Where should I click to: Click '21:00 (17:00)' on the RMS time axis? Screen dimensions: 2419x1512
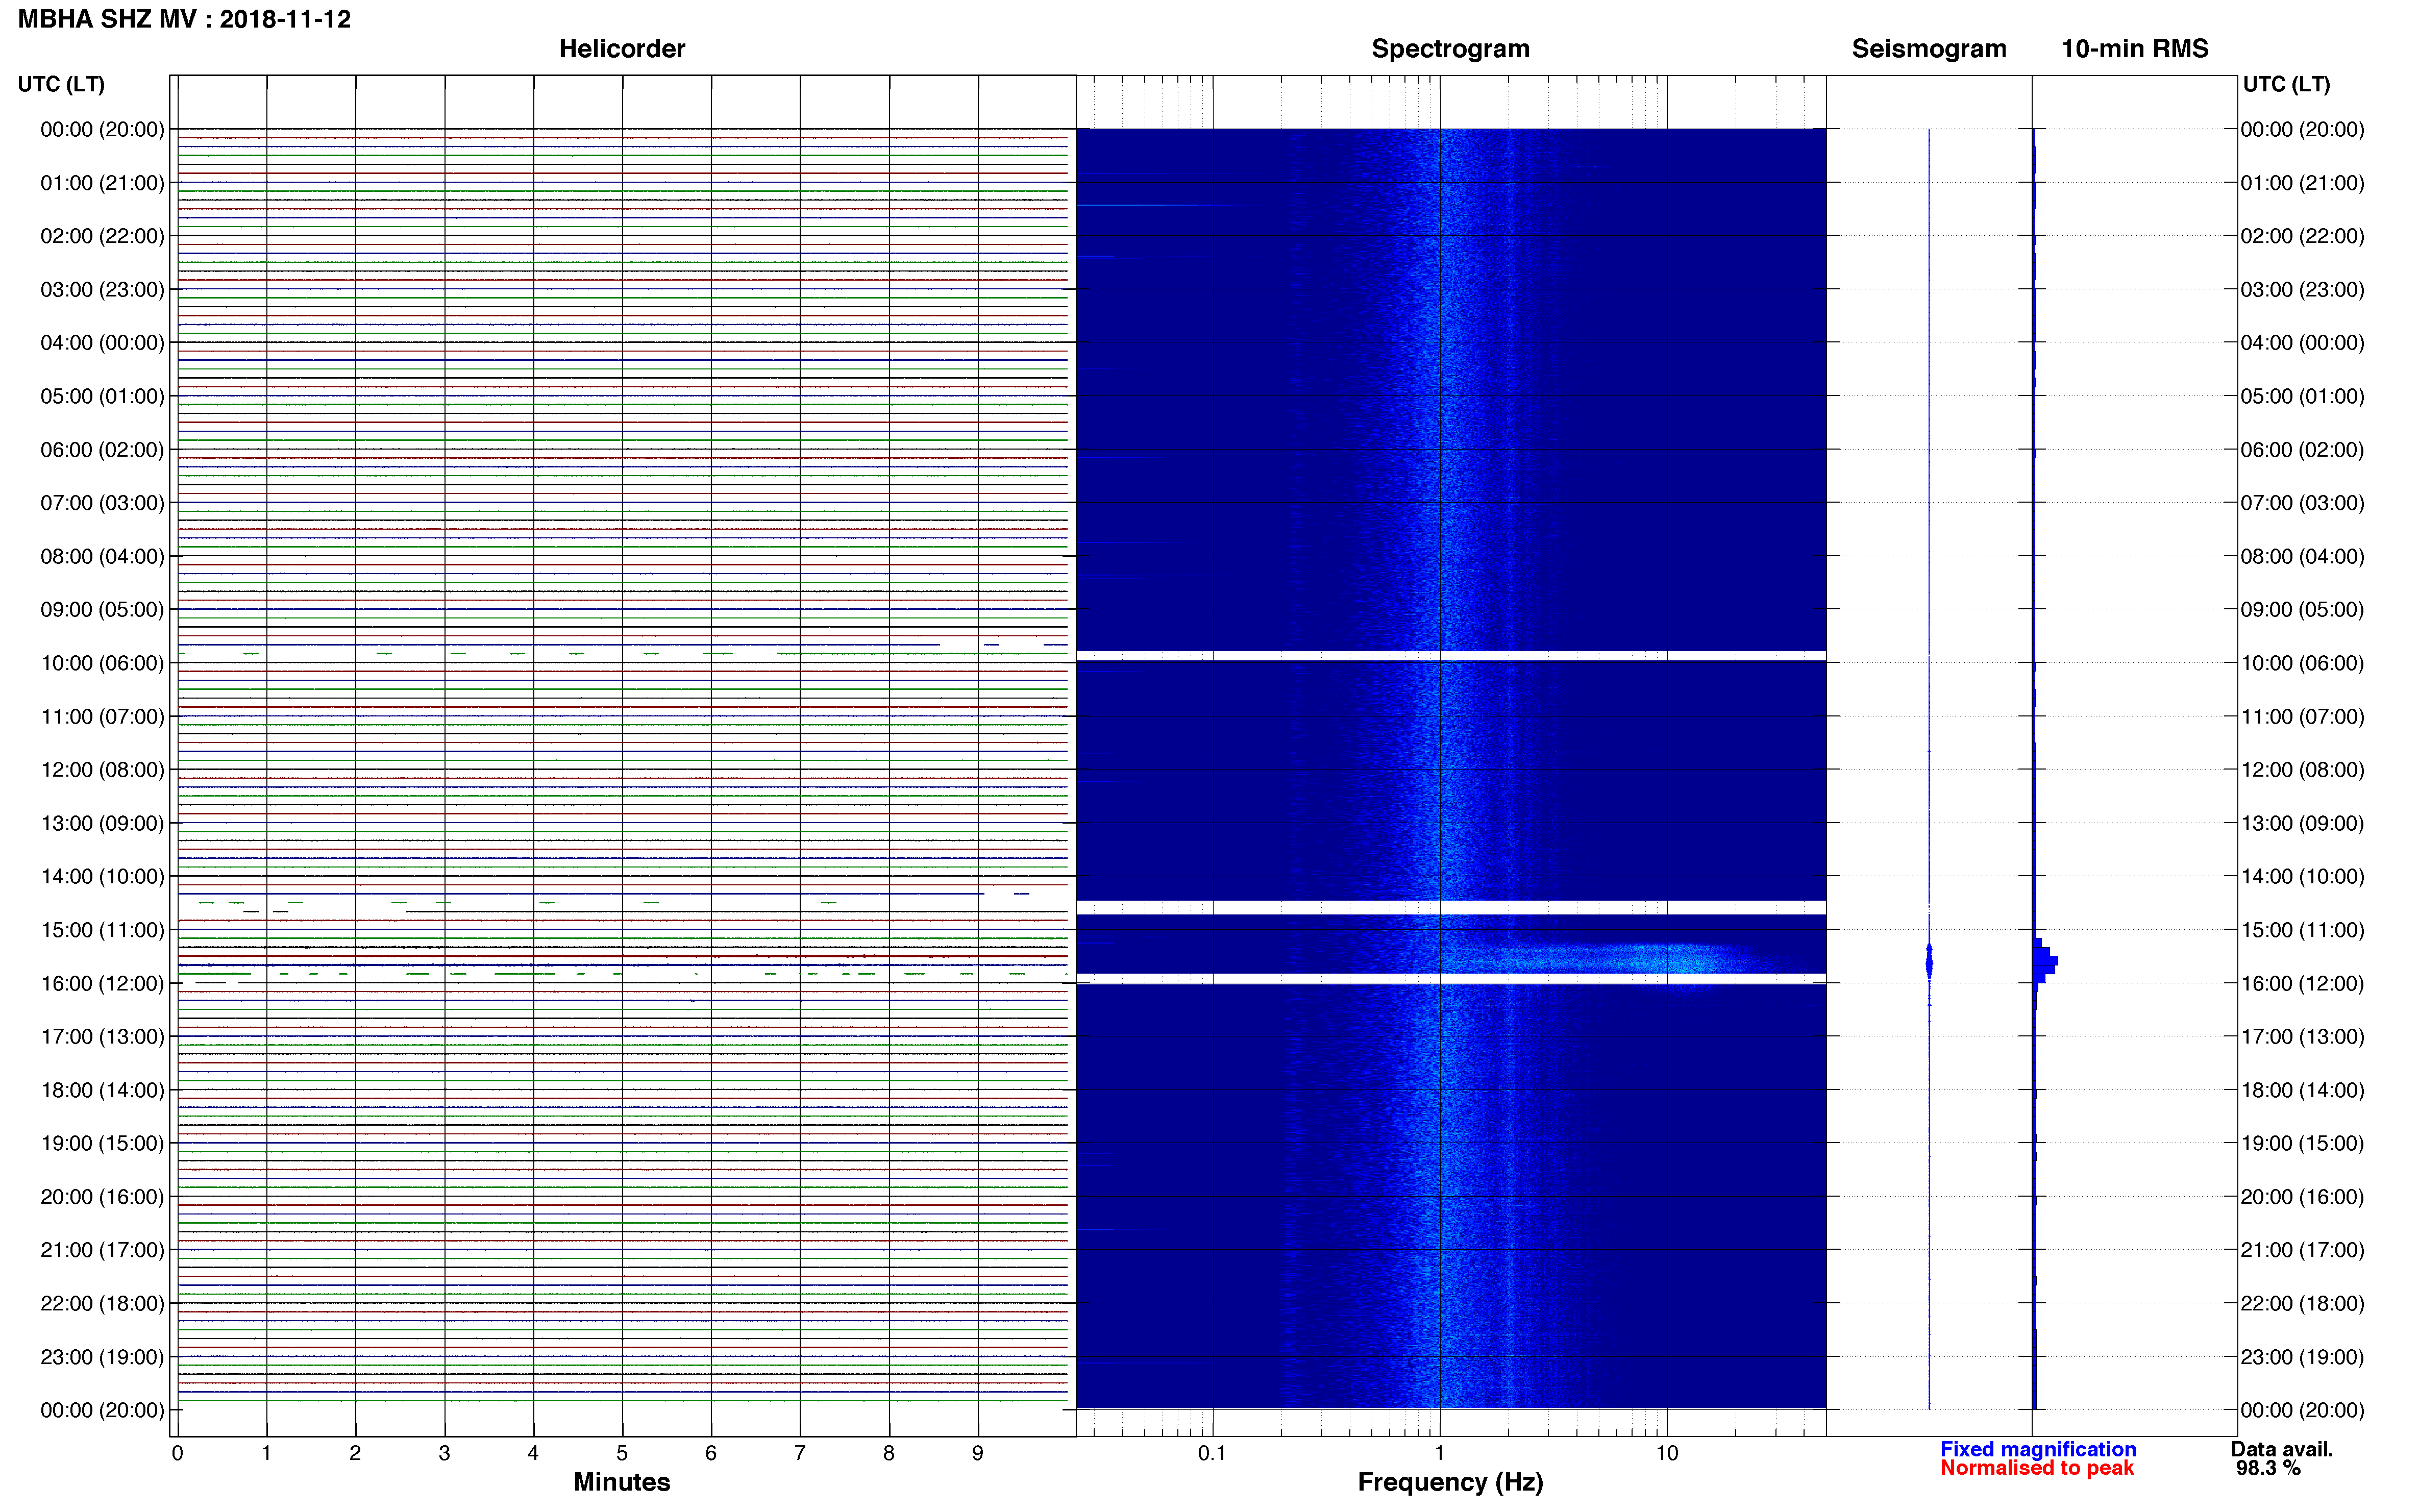(2302, 1250)
